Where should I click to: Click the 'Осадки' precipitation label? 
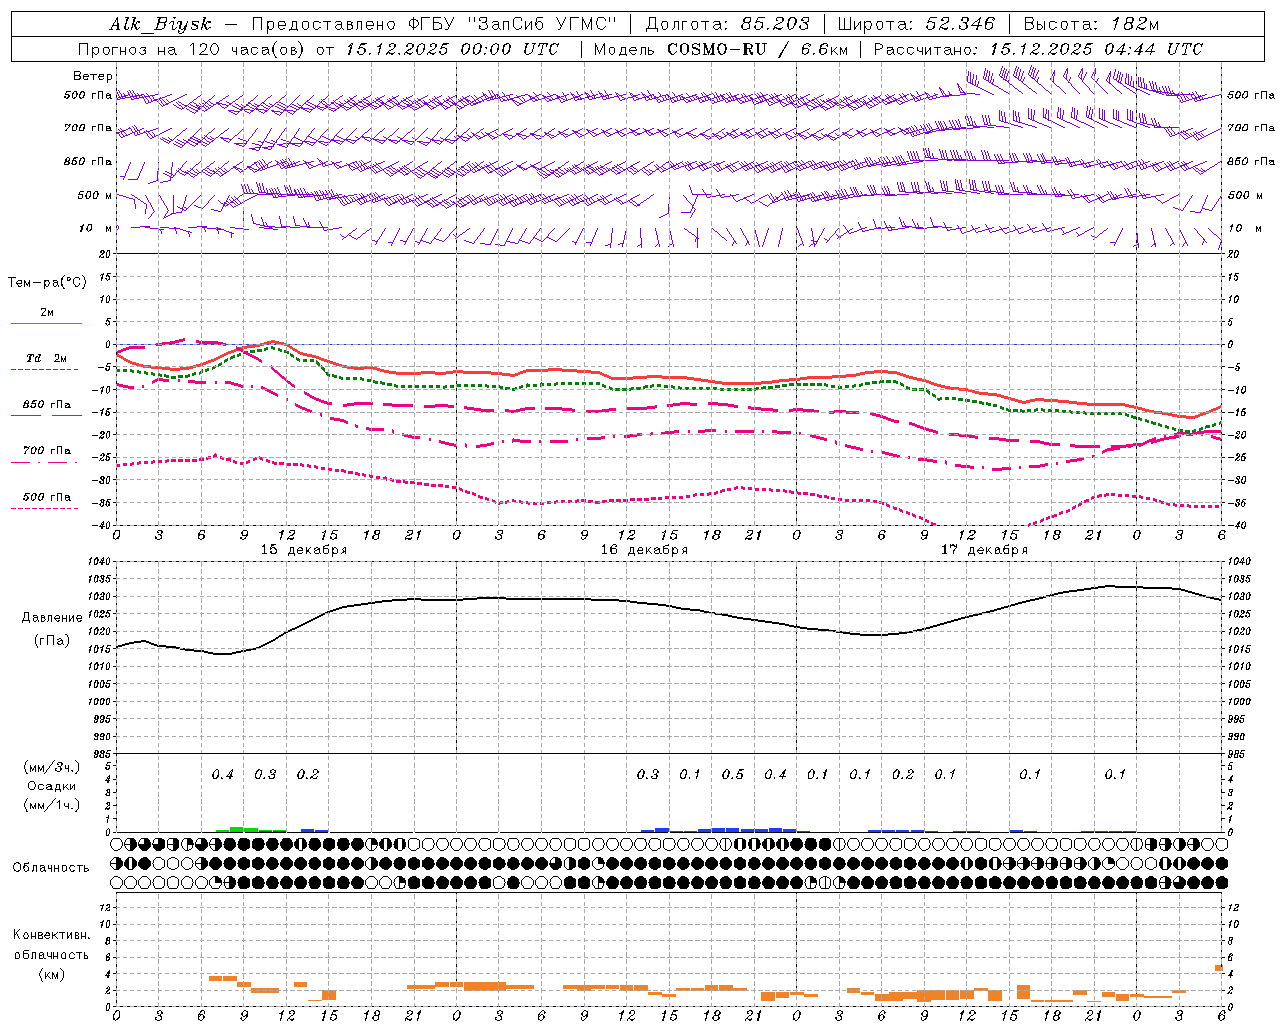click(52, 786)
